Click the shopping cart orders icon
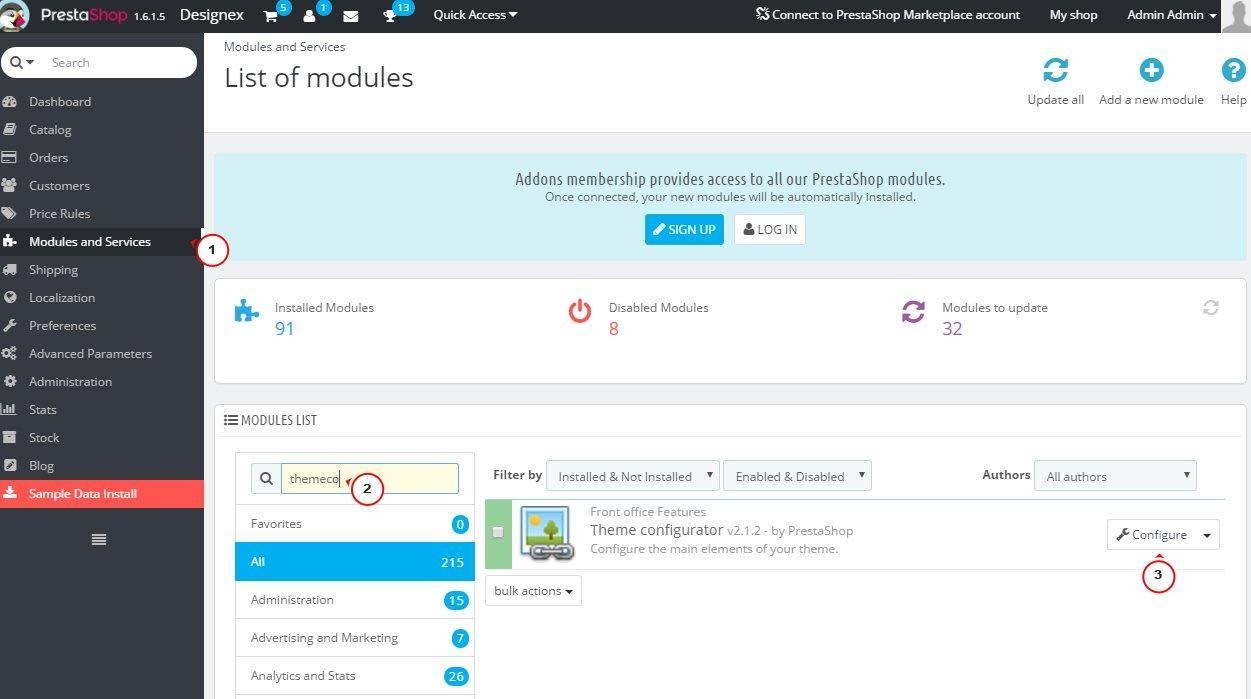1251x699 pixels. [271, 16]
